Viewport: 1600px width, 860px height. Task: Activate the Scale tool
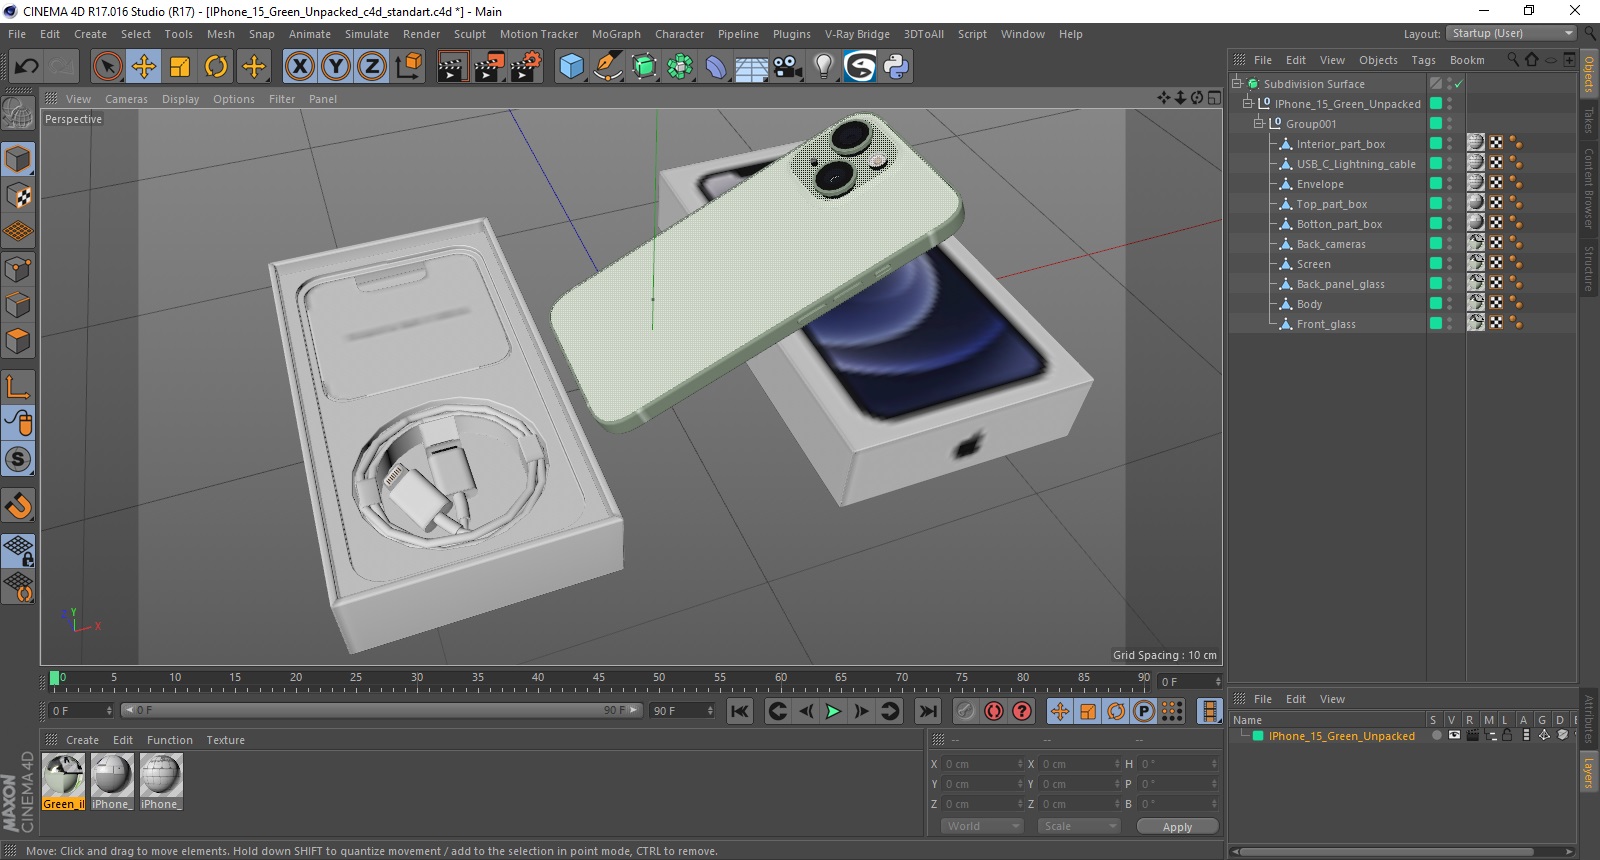[180, 67]
